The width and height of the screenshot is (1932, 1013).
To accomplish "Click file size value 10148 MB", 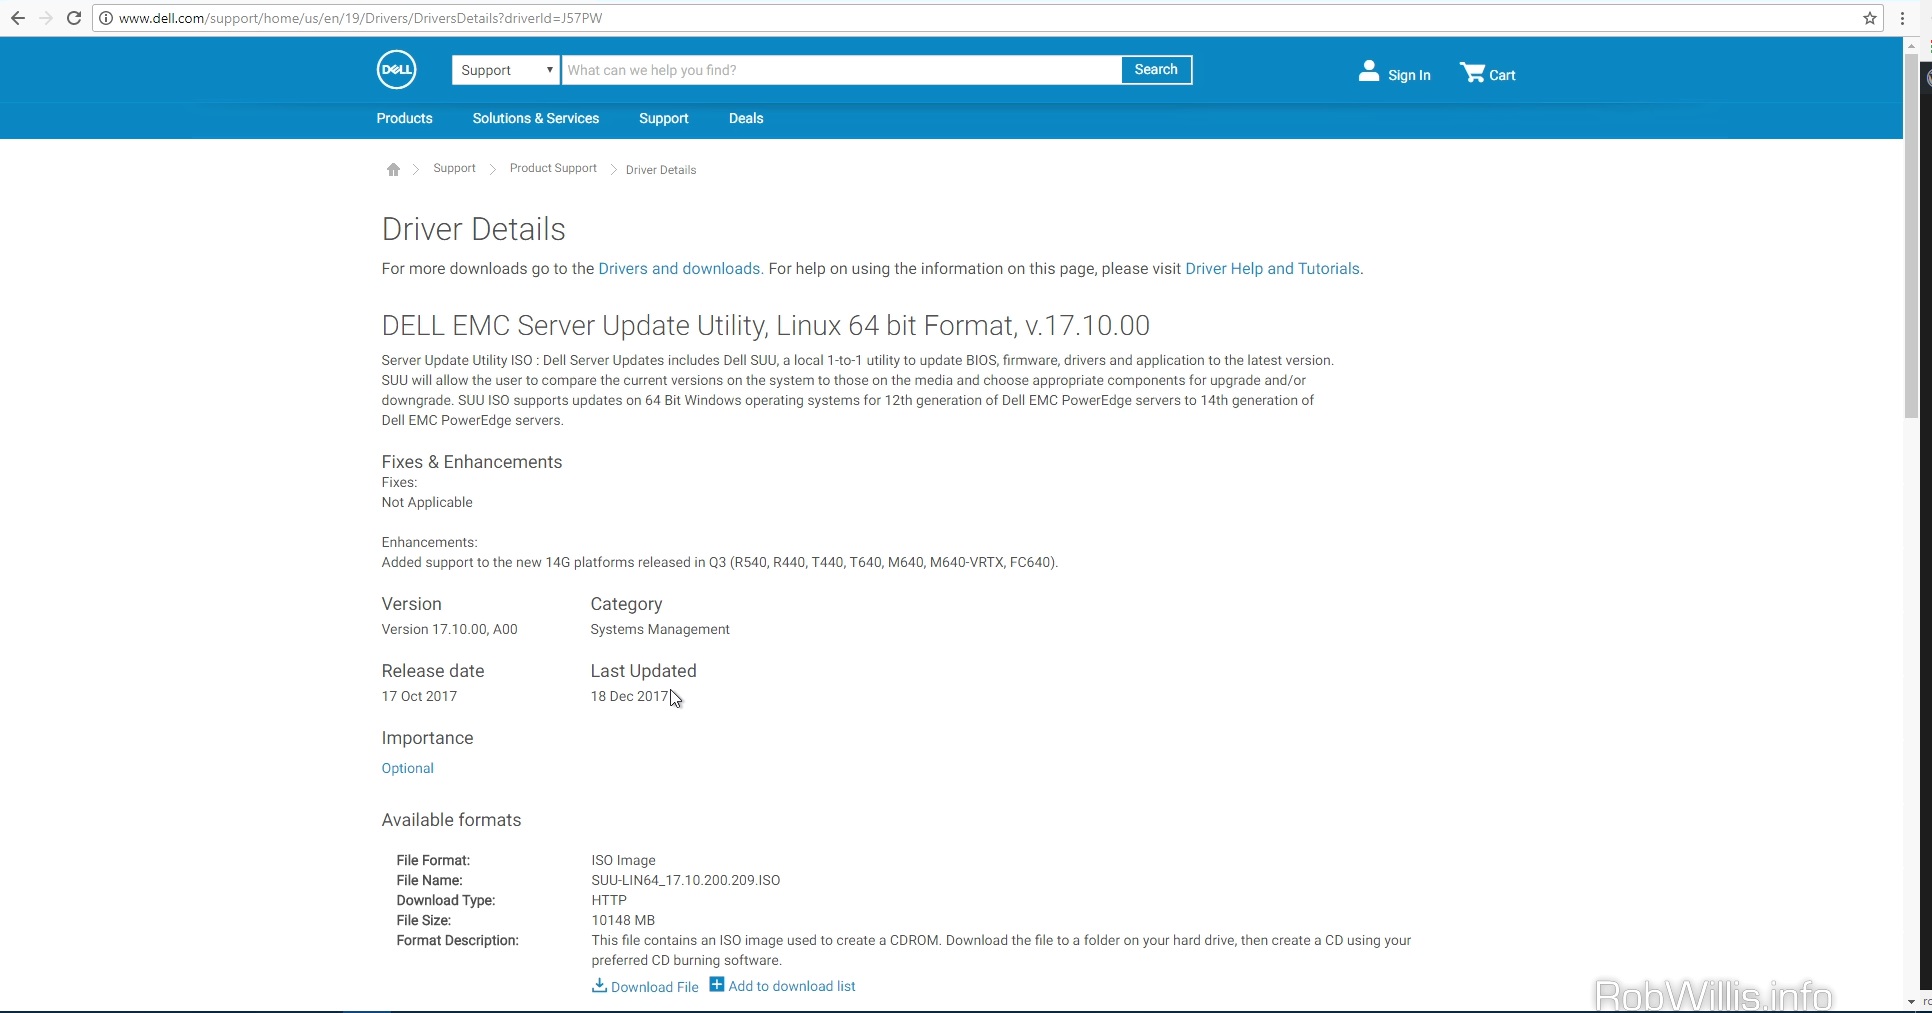I will (623, 920).
